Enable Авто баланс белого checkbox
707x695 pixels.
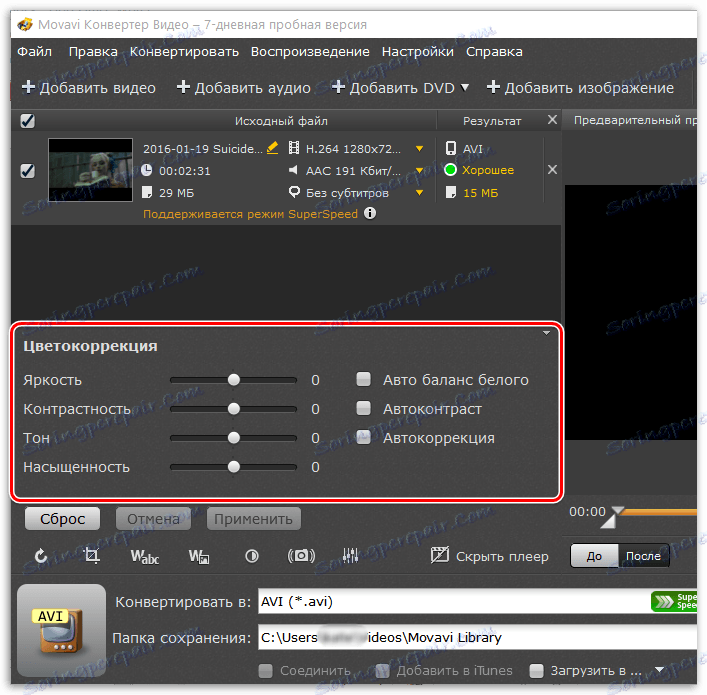(363, 379)
